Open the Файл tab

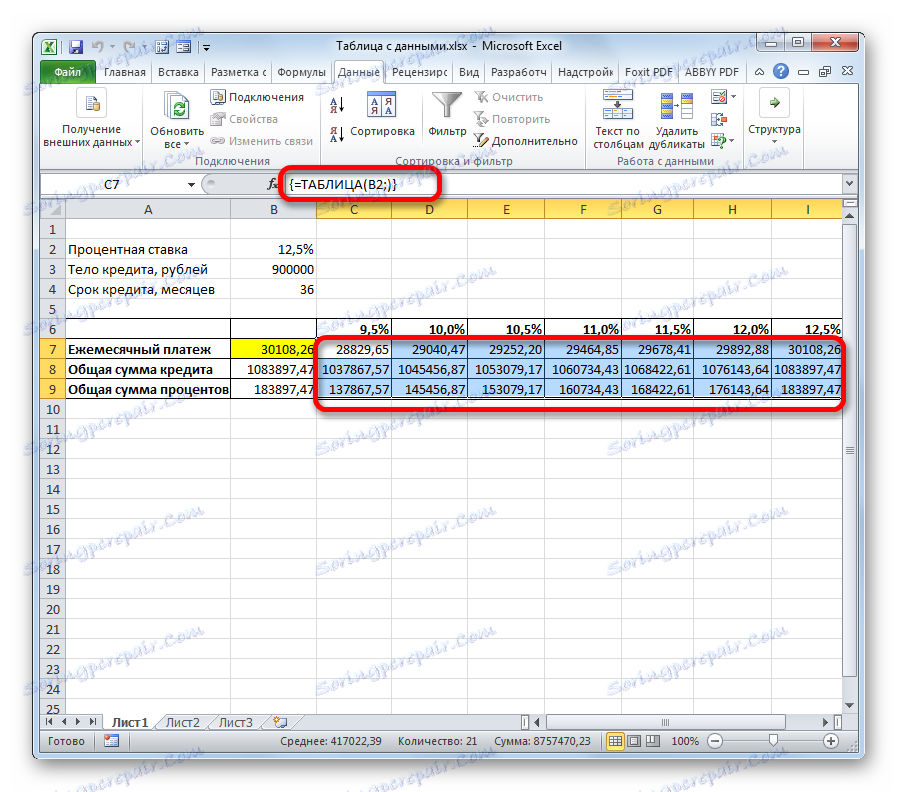pos(68,72)
